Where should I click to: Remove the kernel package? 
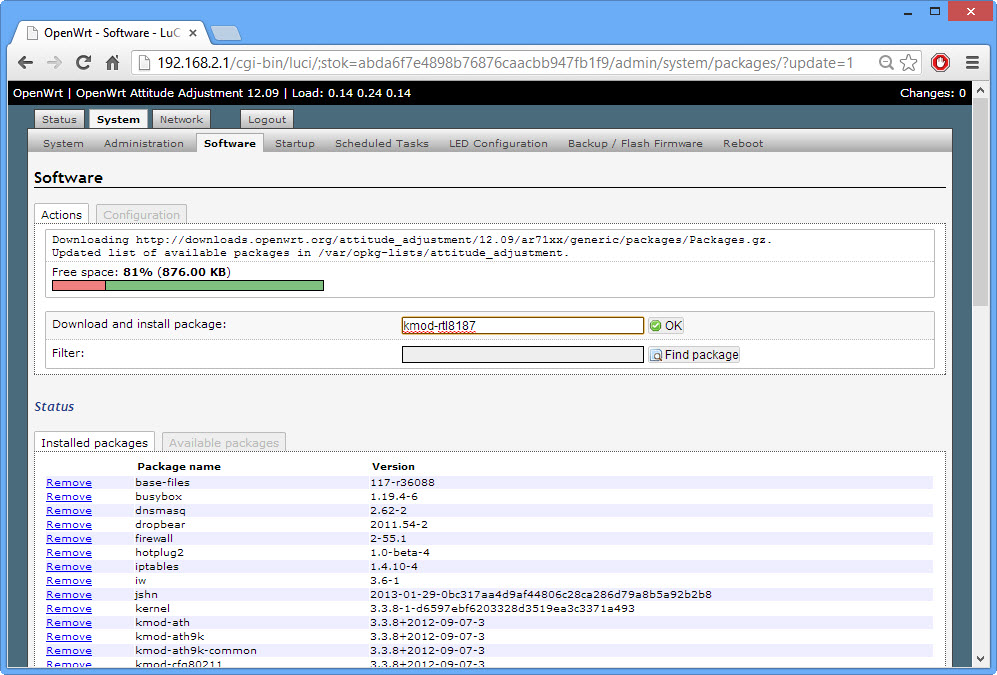tap(69, 608)
